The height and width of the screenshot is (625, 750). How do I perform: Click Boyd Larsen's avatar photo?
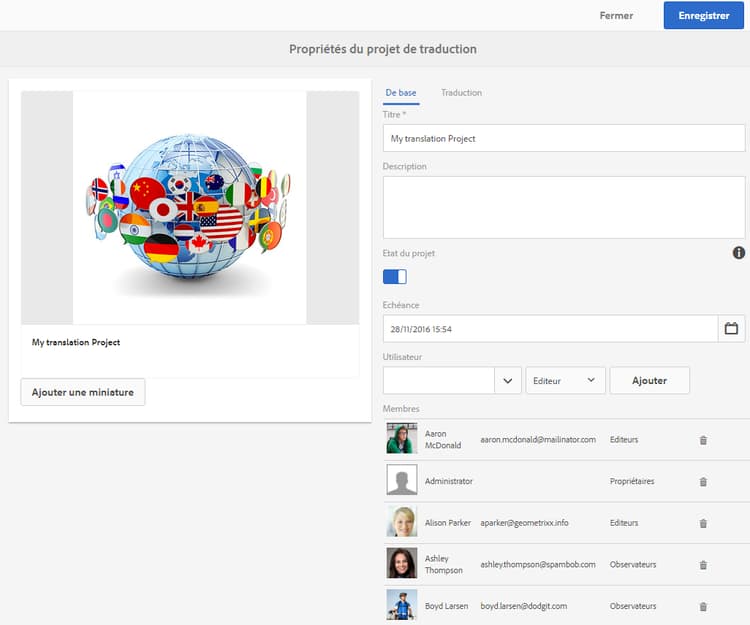click(x=402, y=604)
